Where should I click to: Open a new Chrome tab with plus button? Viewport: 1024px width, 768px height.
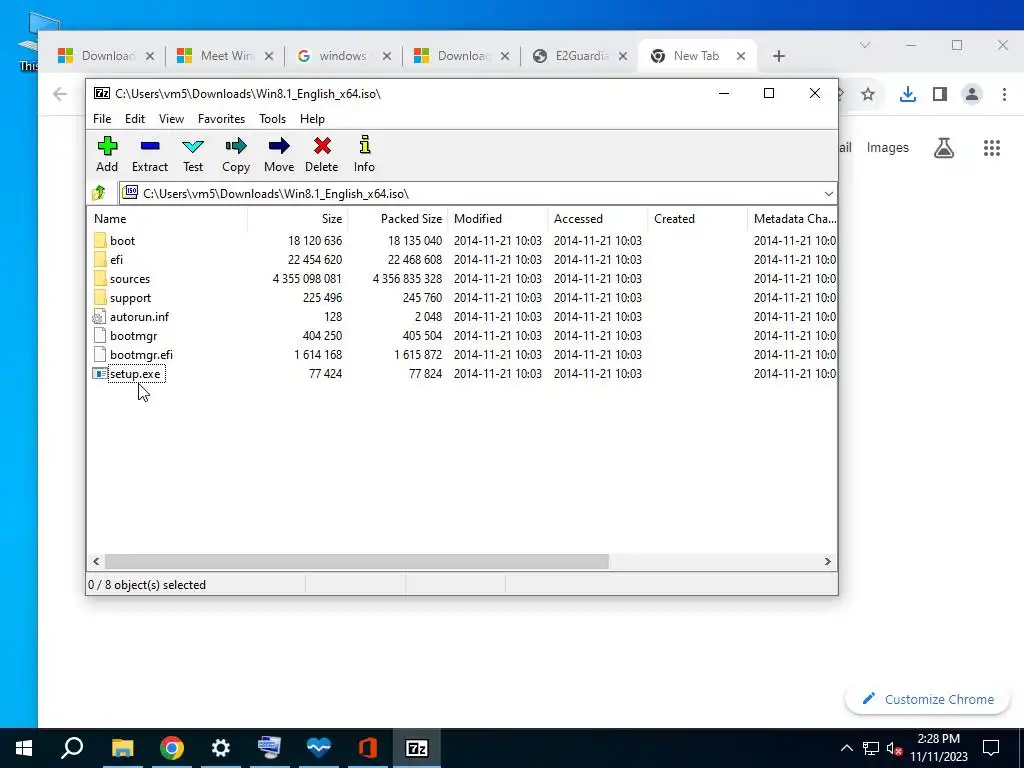778,56
